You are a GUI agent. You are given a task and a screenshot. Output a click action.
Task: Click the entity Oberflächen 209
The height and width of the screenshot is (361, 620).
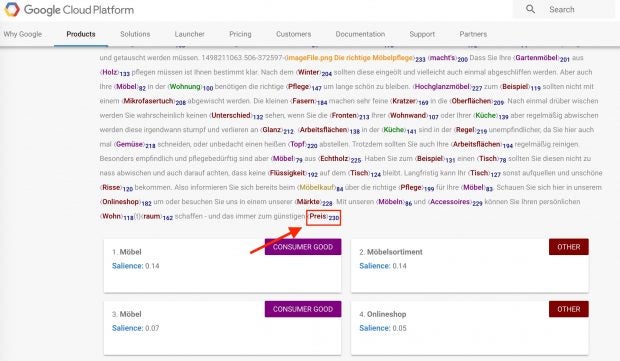476,102
